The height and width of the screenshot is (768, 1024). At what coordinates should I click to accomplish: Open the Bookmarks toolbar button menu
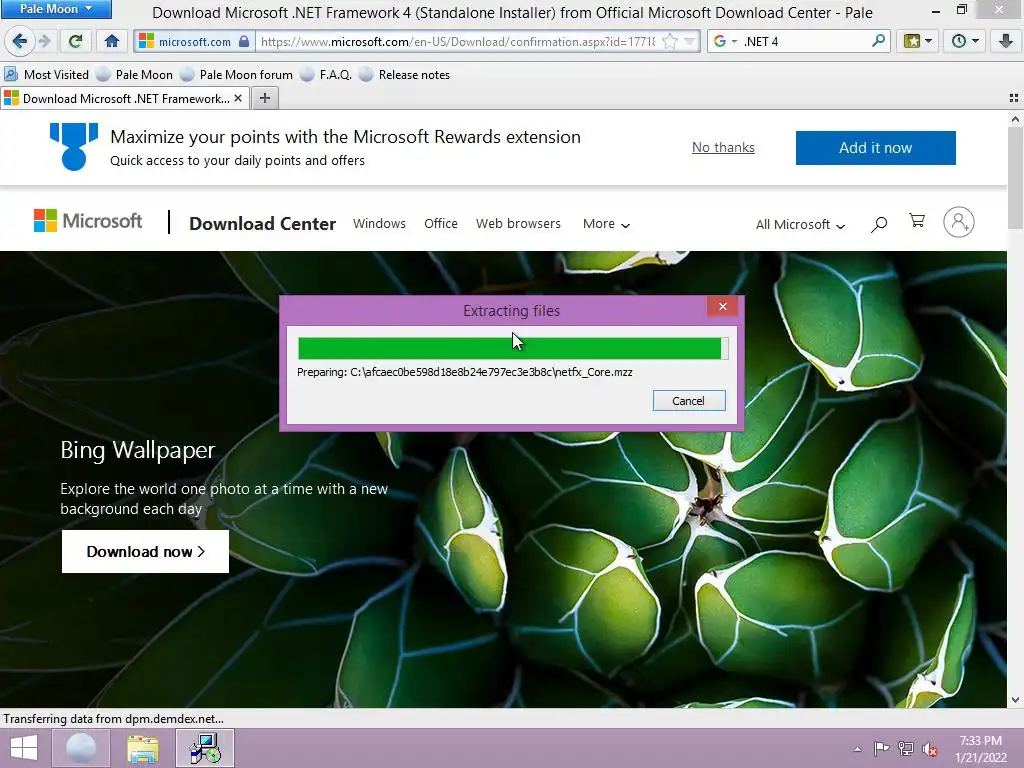click(918, 41)
